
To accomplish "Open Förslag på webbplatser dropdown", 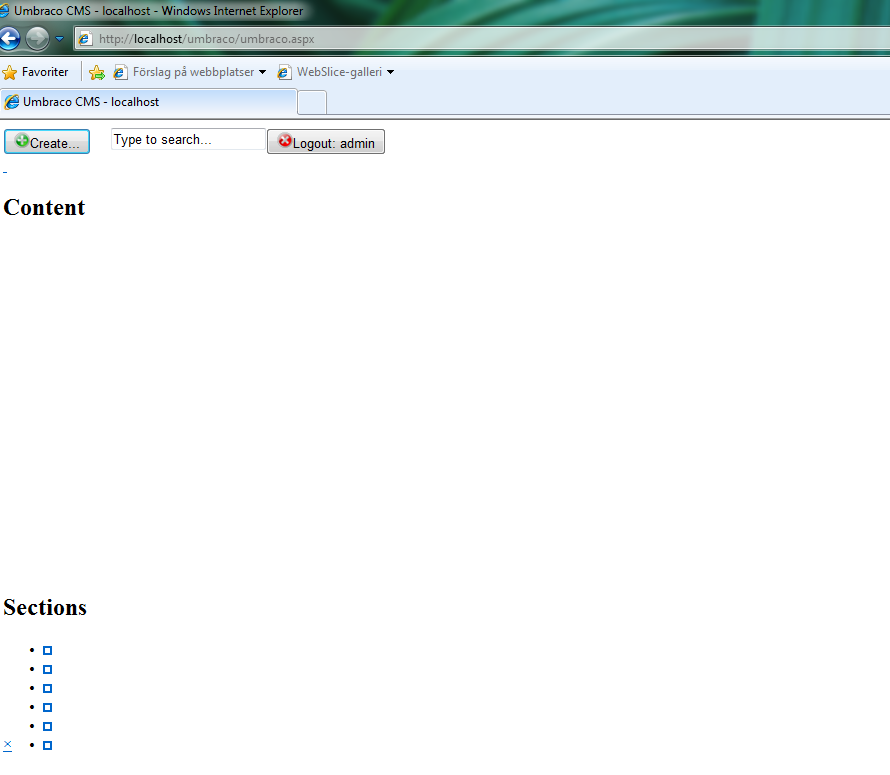I will click(x=190, y=72).
